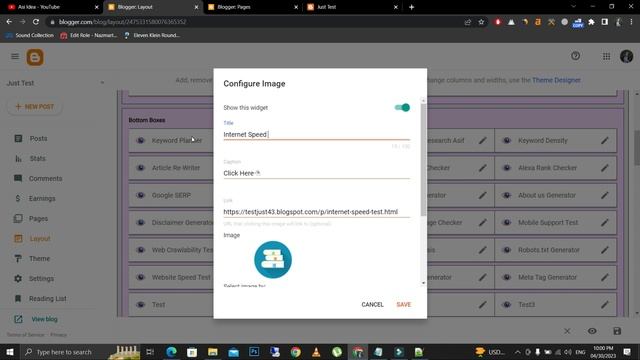Open the Windows Start menu
This screenshot has width=640, height=360.
tap(10, 352)
